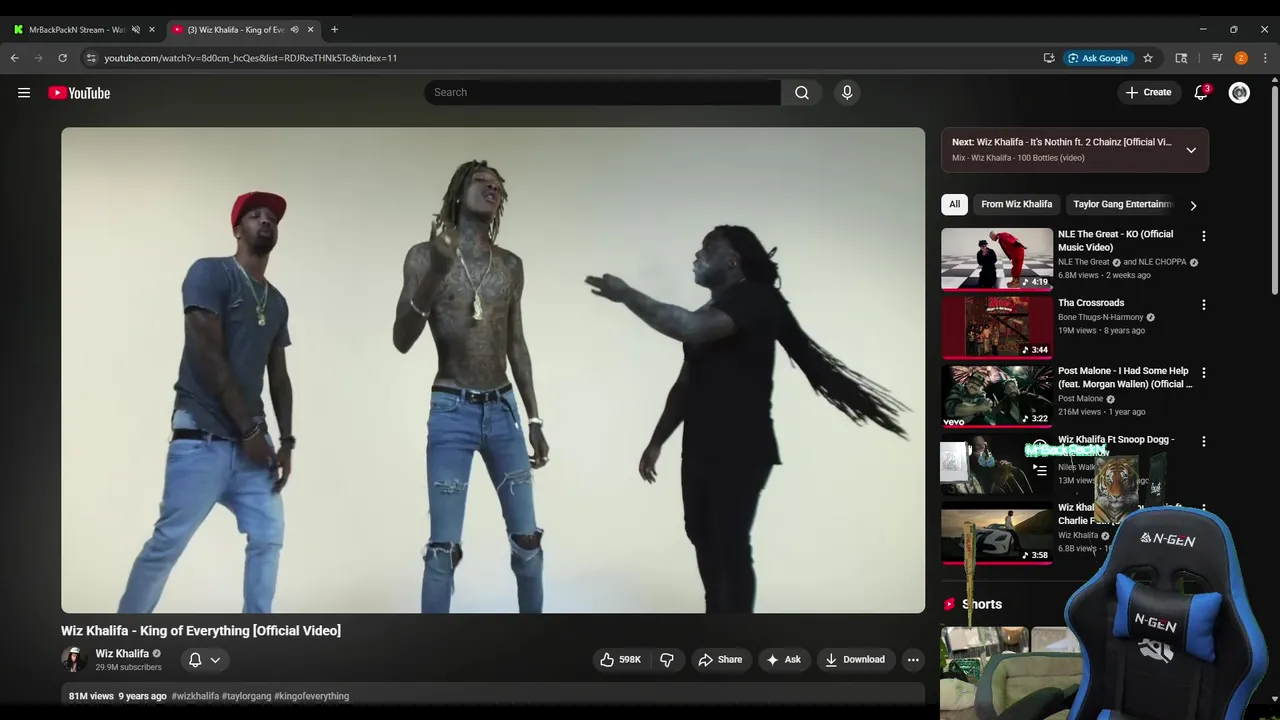Click the magnifier search button
The height and width of the screenshot is (720, 1280).
click(x=802, y=92)
